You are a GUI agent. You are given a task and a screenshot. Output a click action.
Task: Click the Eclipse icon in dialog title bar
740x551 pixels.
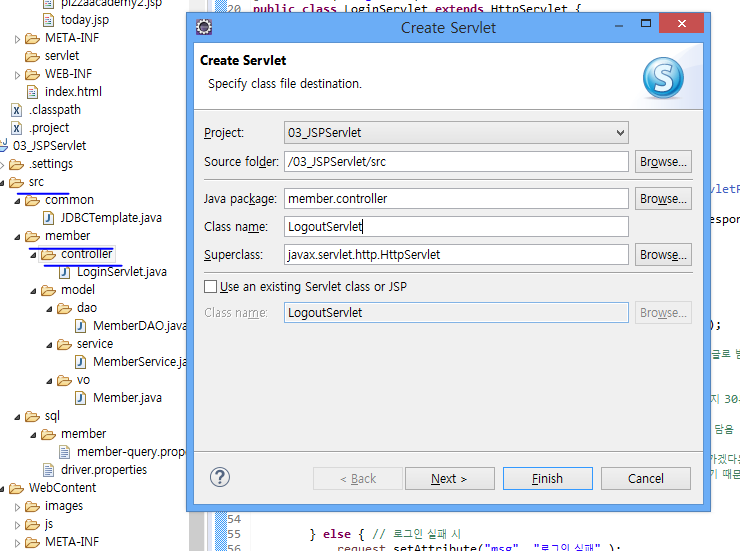tap(204, 28)
